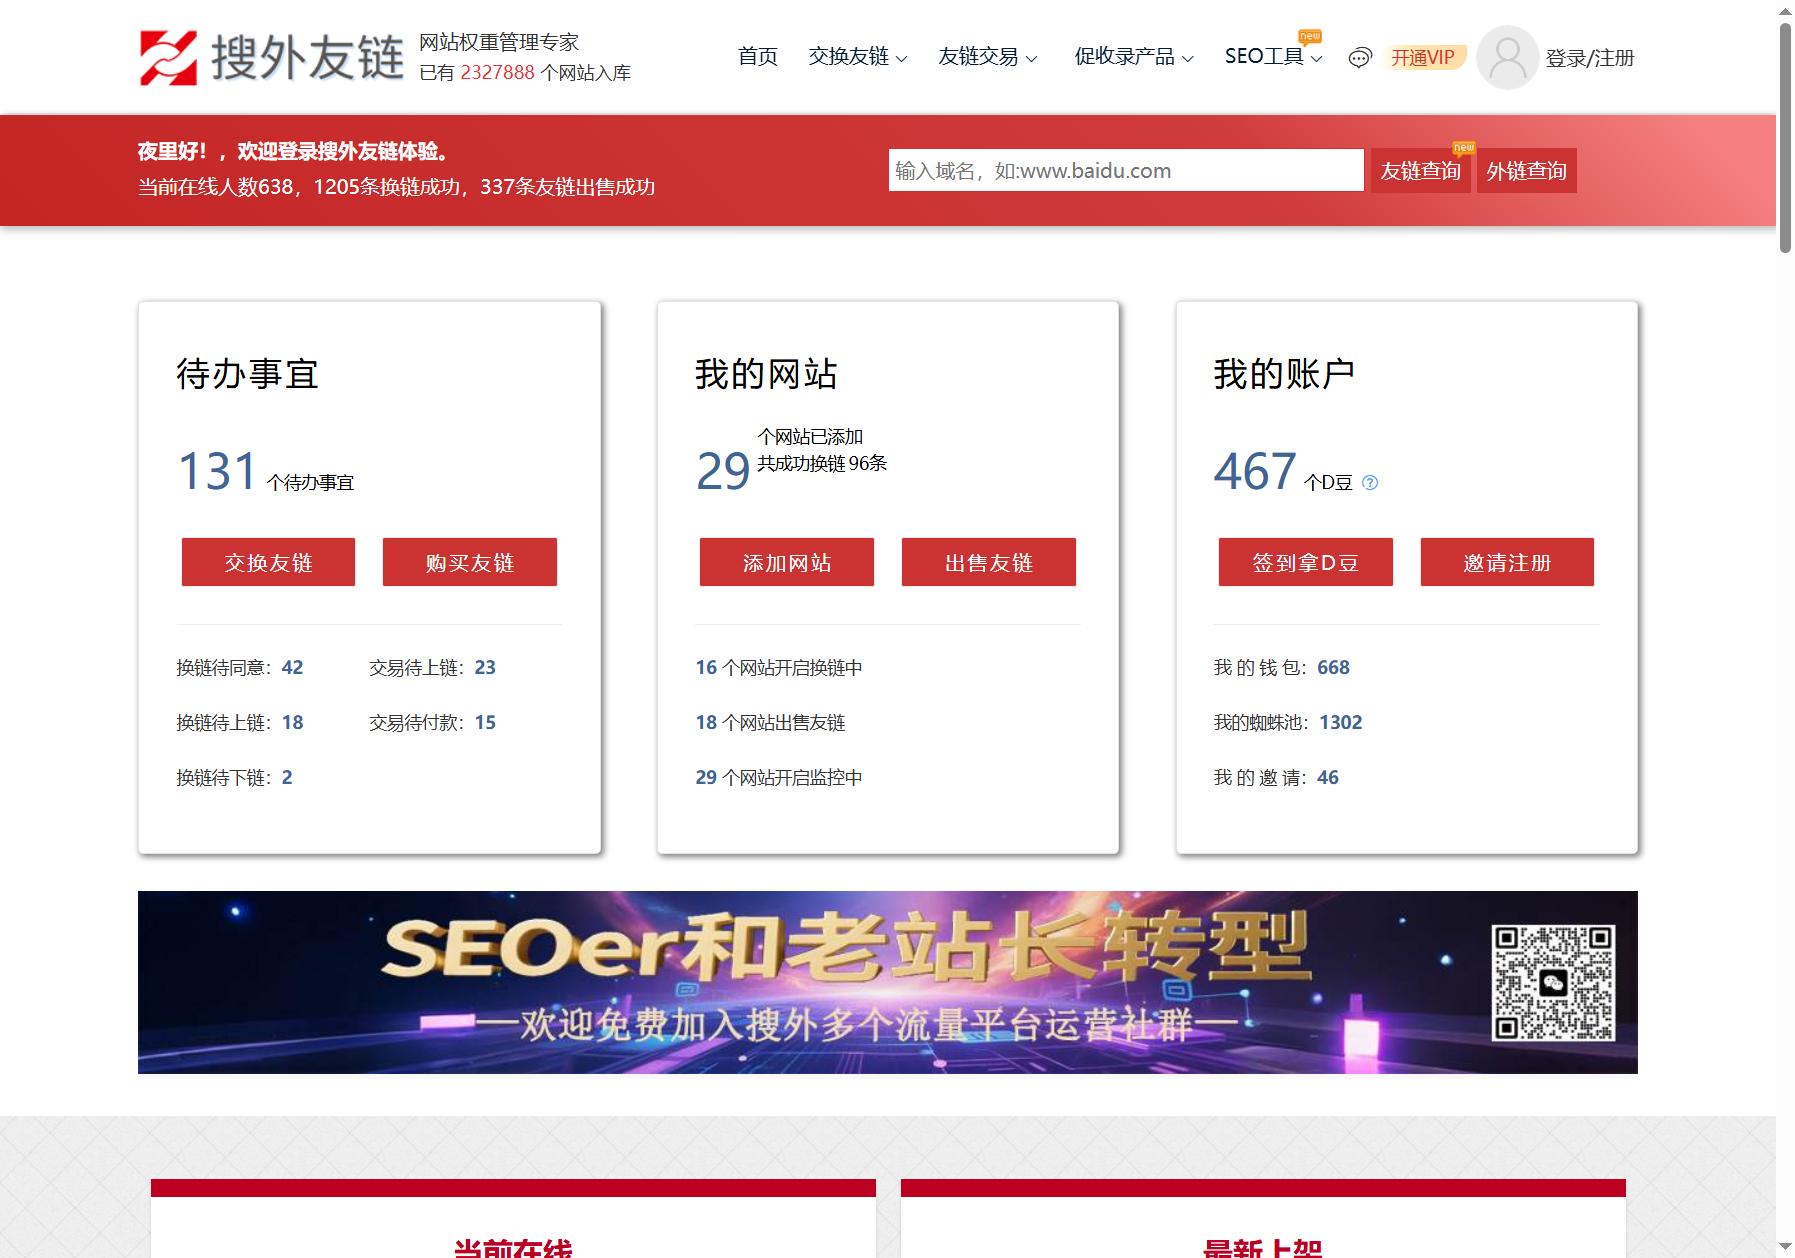Click the 搜外友链 logo icon
Viewport: 1795px width, 1258px height.
(168, 57)
